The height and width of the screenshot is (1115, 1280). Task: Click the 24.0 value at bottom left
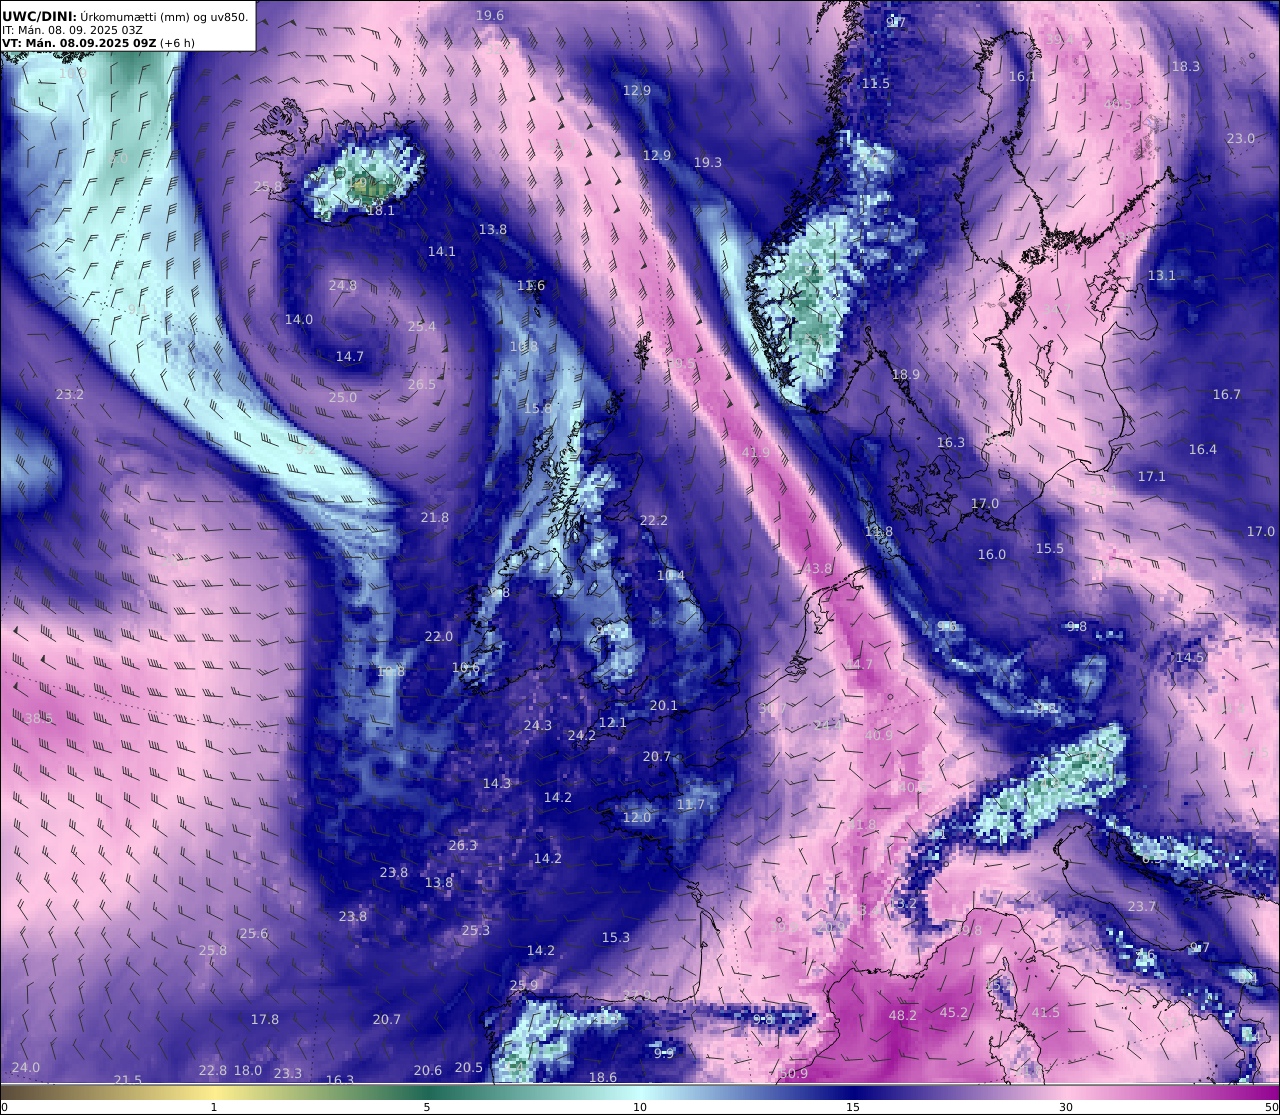(25, 1067)
